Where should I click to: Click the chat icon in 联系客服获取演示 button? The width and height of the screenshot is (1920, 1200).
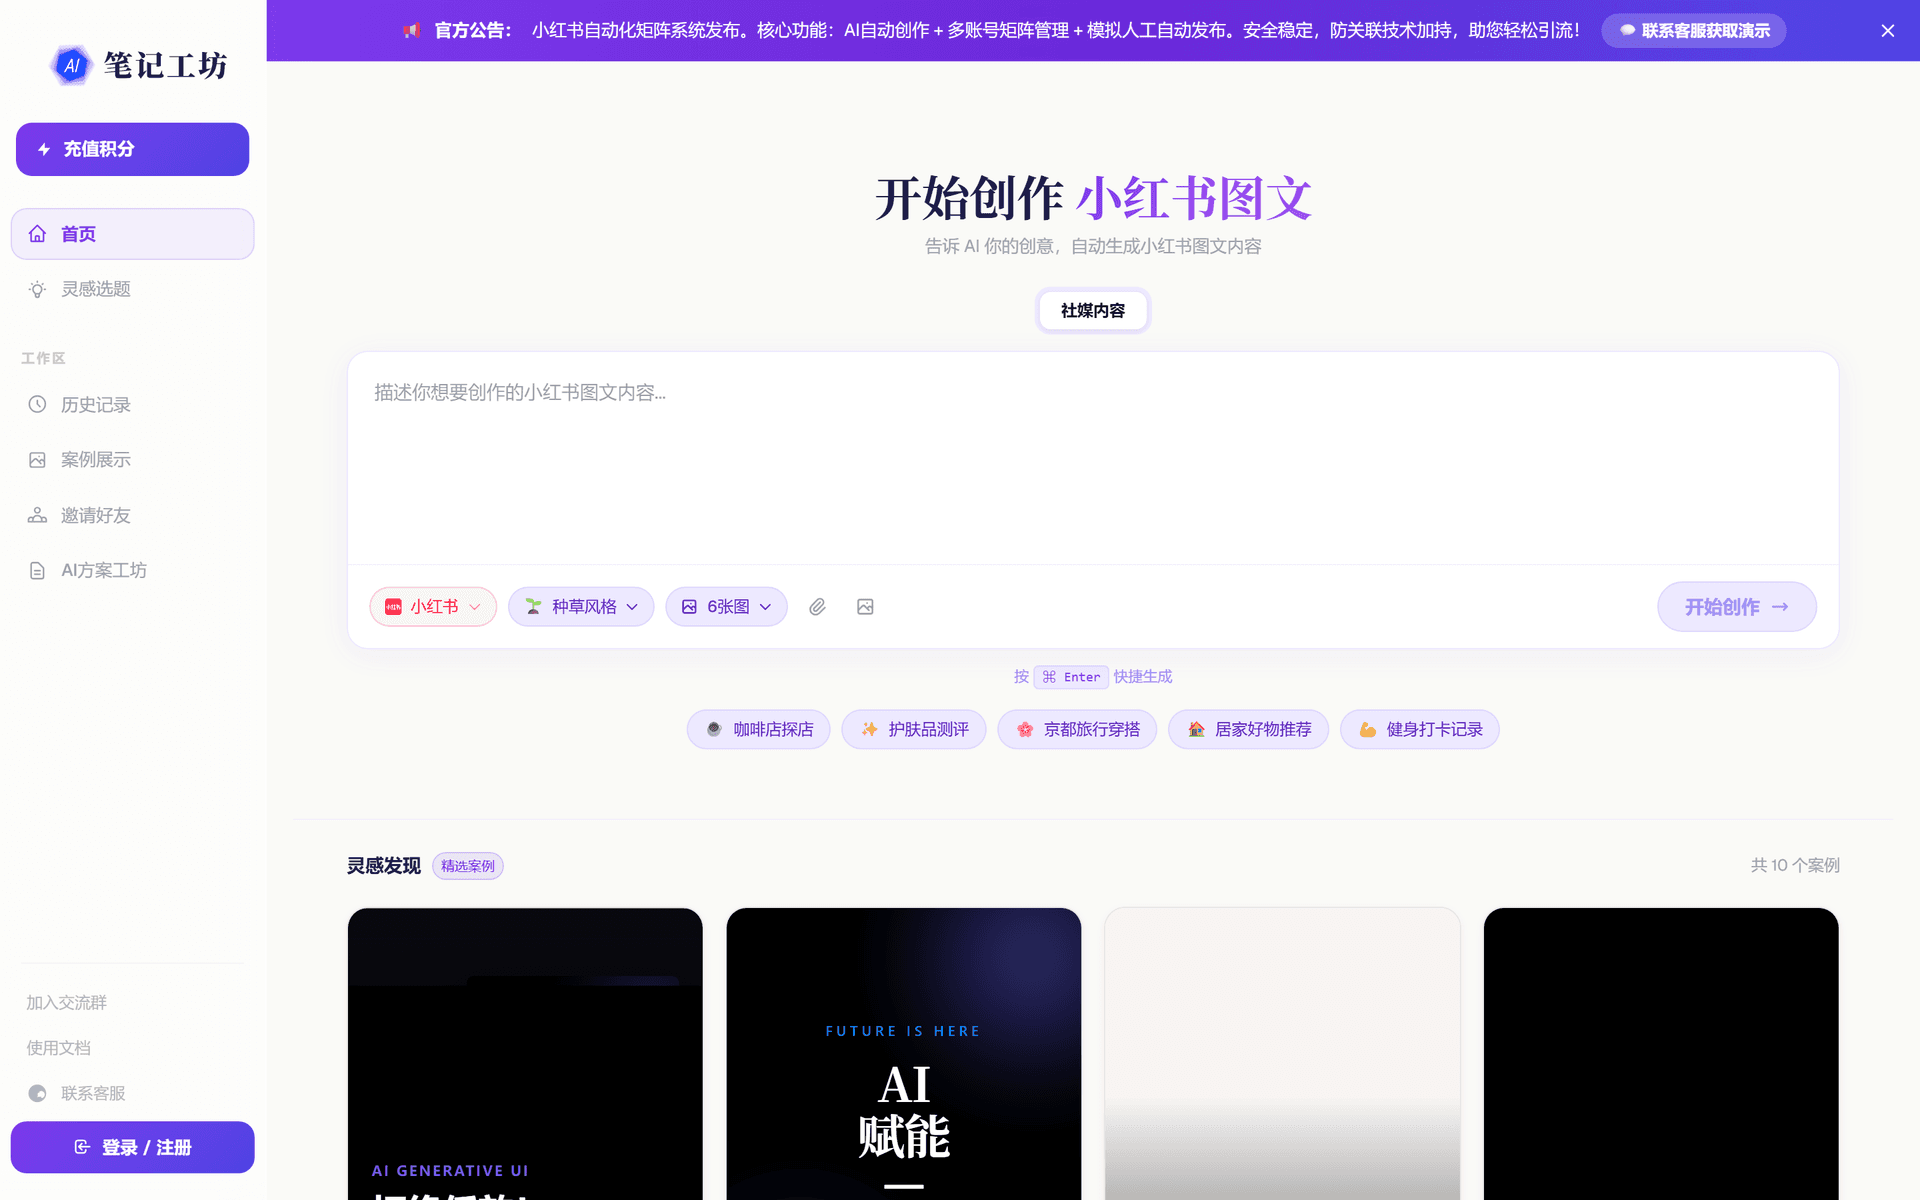pos(1627,31)
